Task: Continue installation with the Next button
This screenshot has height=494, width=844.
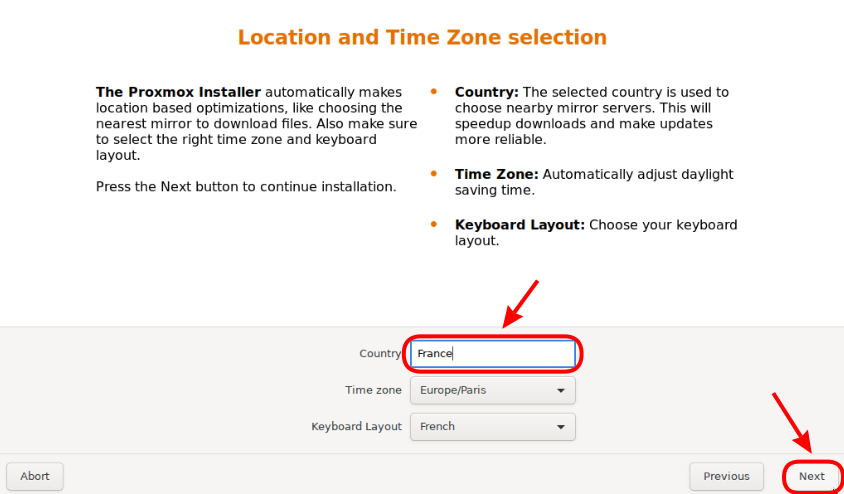Action: coord(811,476)
